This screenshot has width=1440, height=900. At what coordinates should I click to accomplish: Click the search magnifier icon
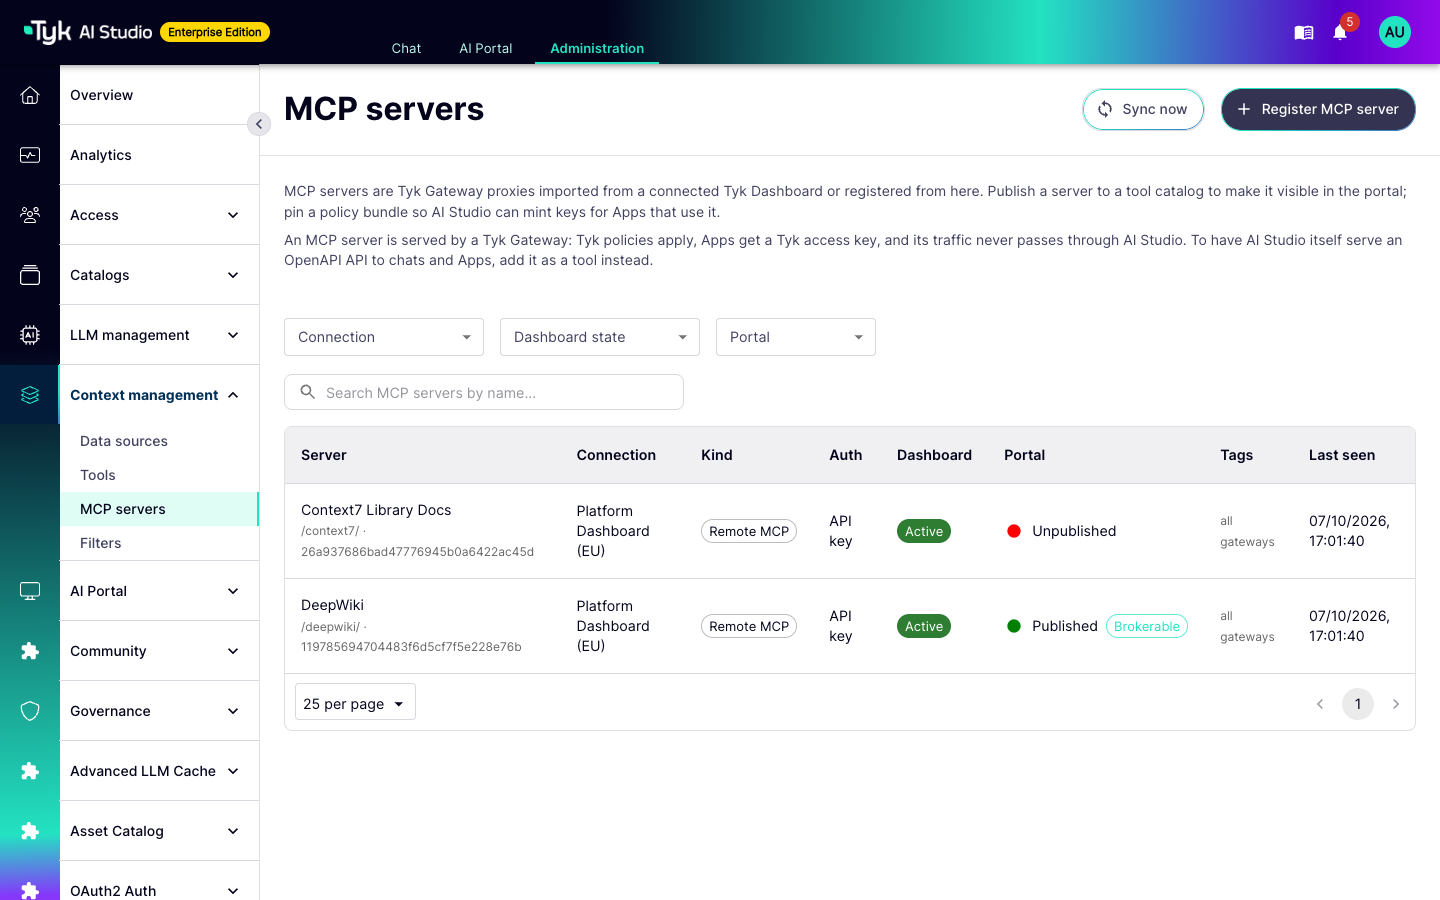[308, 392]
